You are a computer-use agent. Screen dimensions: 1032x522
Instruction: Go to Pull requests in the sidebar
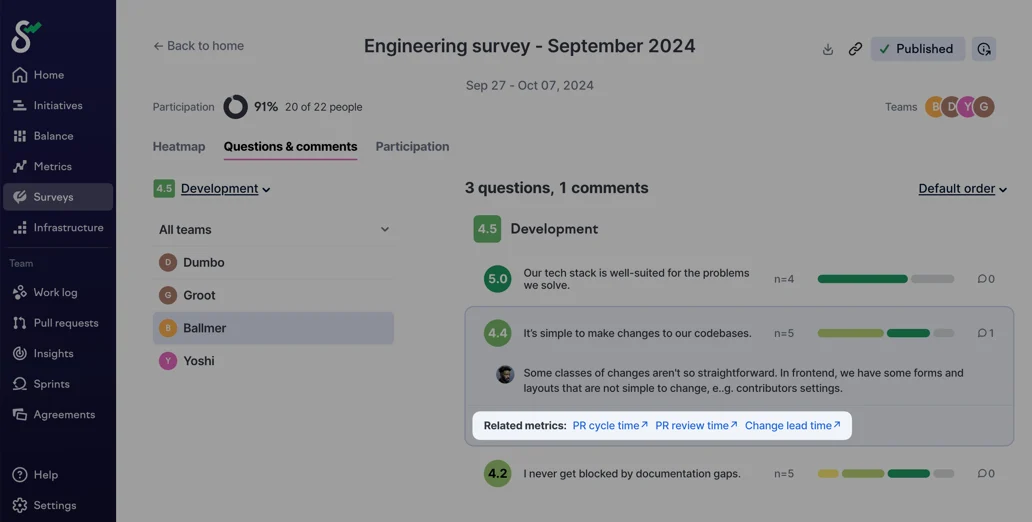coord(65,323)
